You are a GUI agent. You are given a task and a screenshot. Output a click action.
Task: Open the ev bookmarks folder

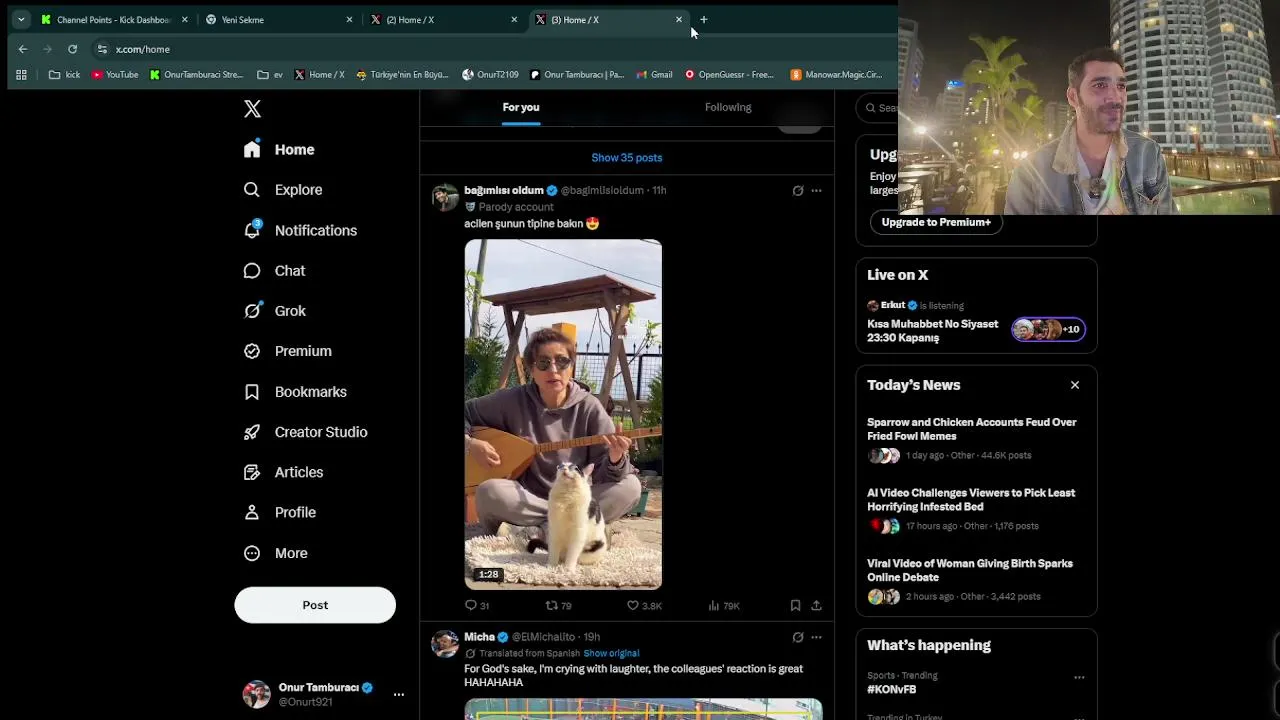(x=270, y=75)
